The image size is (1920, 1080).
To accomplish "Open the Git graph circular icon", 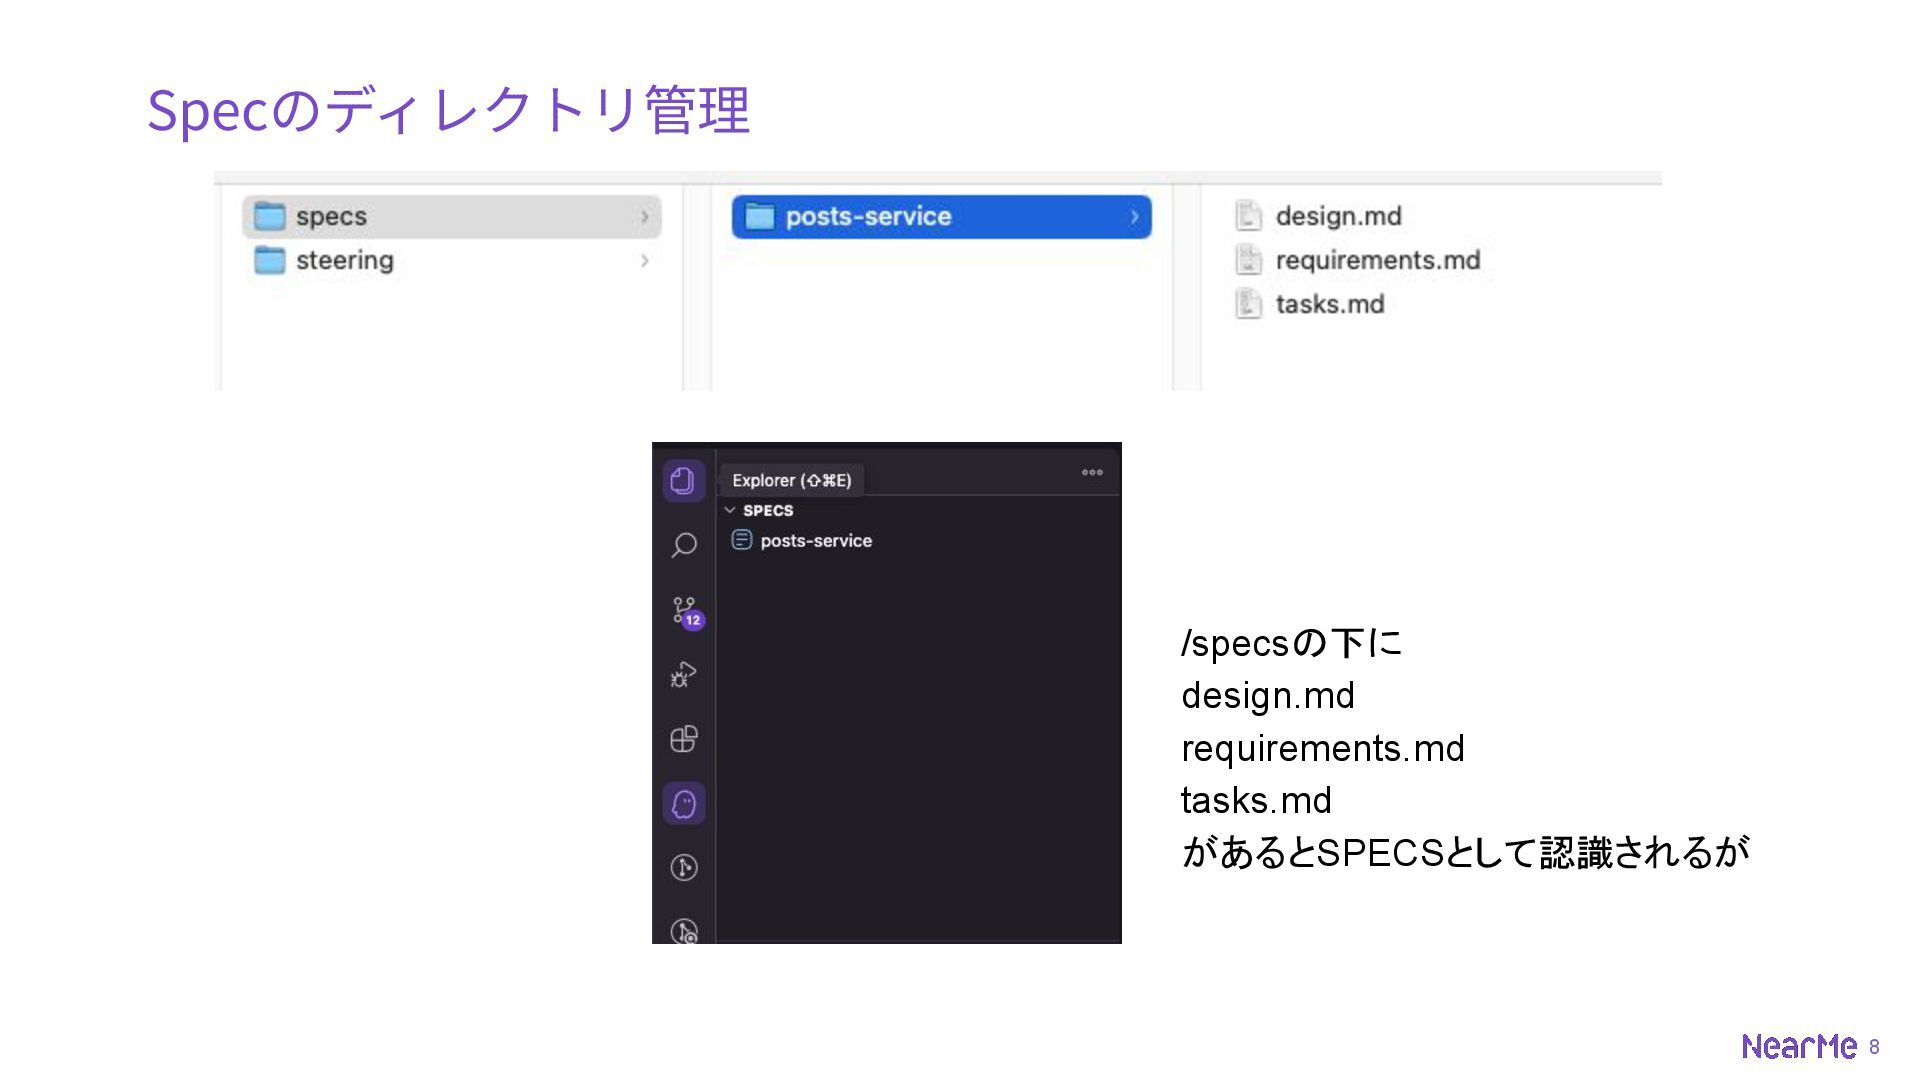I will [x=684, y=867].
